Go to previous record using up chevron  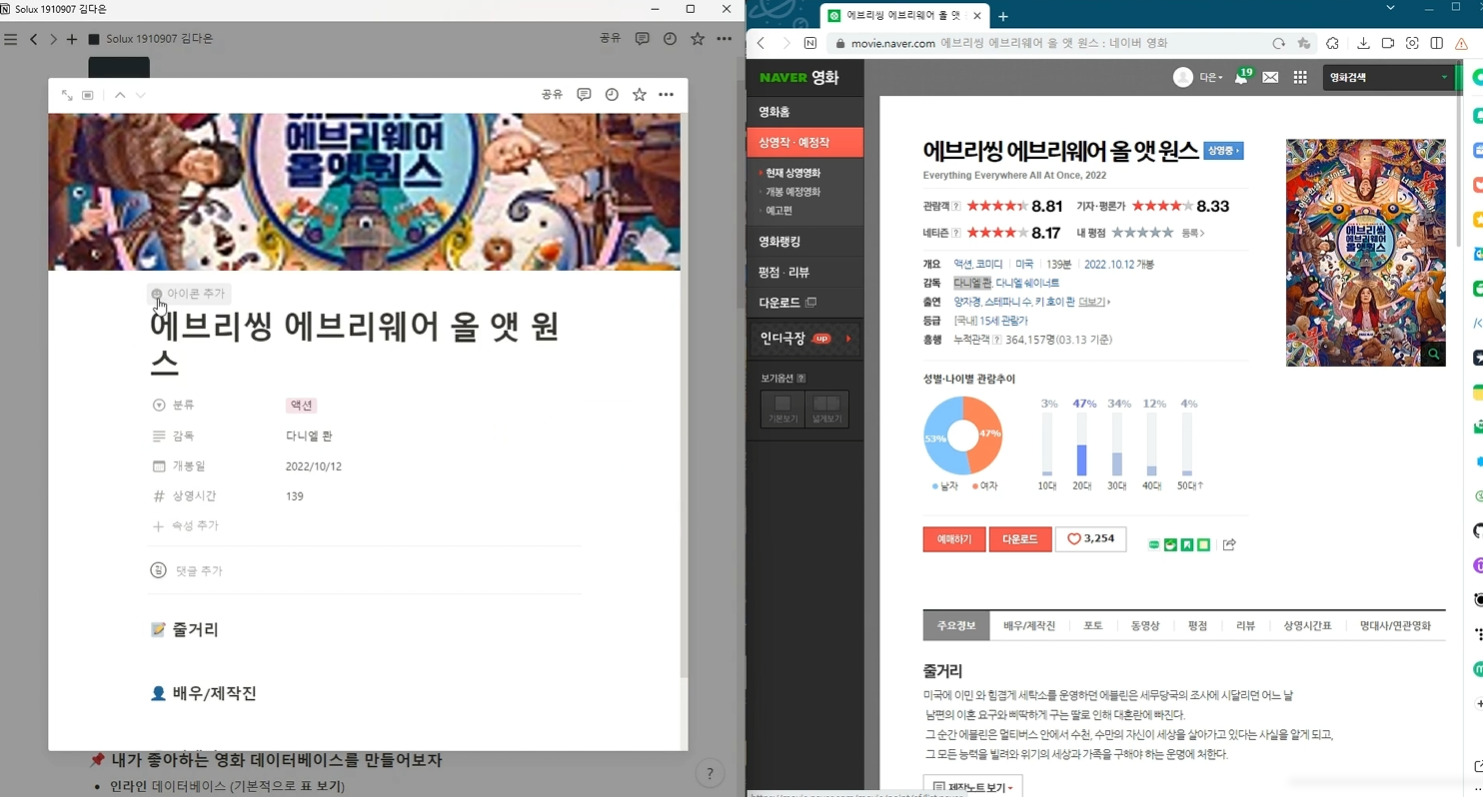coord(120,95)
